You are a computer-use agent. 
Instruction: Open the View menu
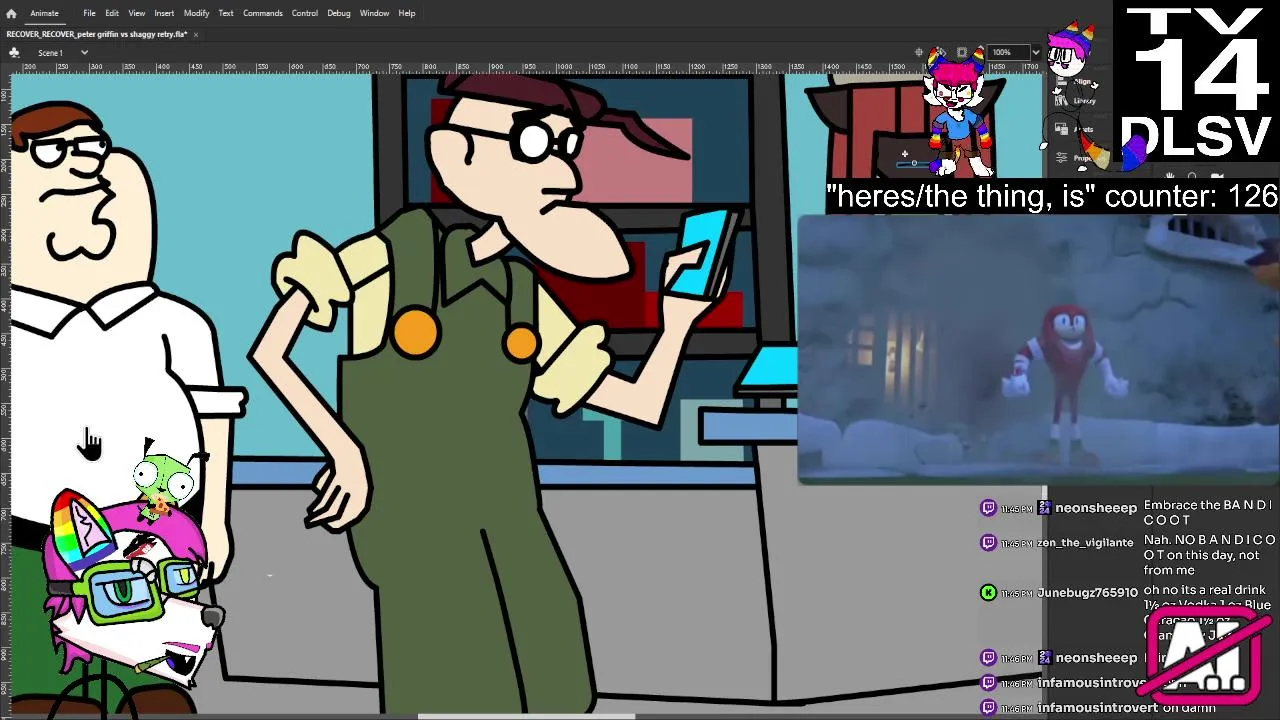pos(137,13)
